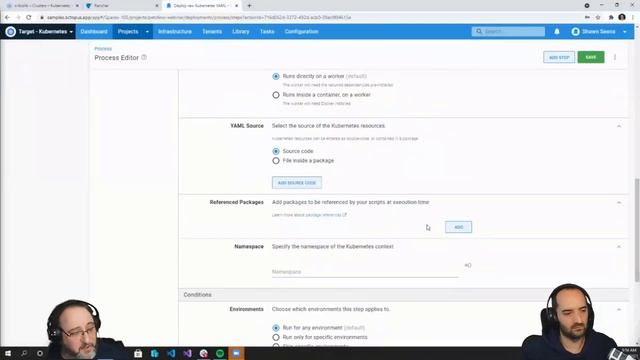Open the Library section

click(241, 31)
